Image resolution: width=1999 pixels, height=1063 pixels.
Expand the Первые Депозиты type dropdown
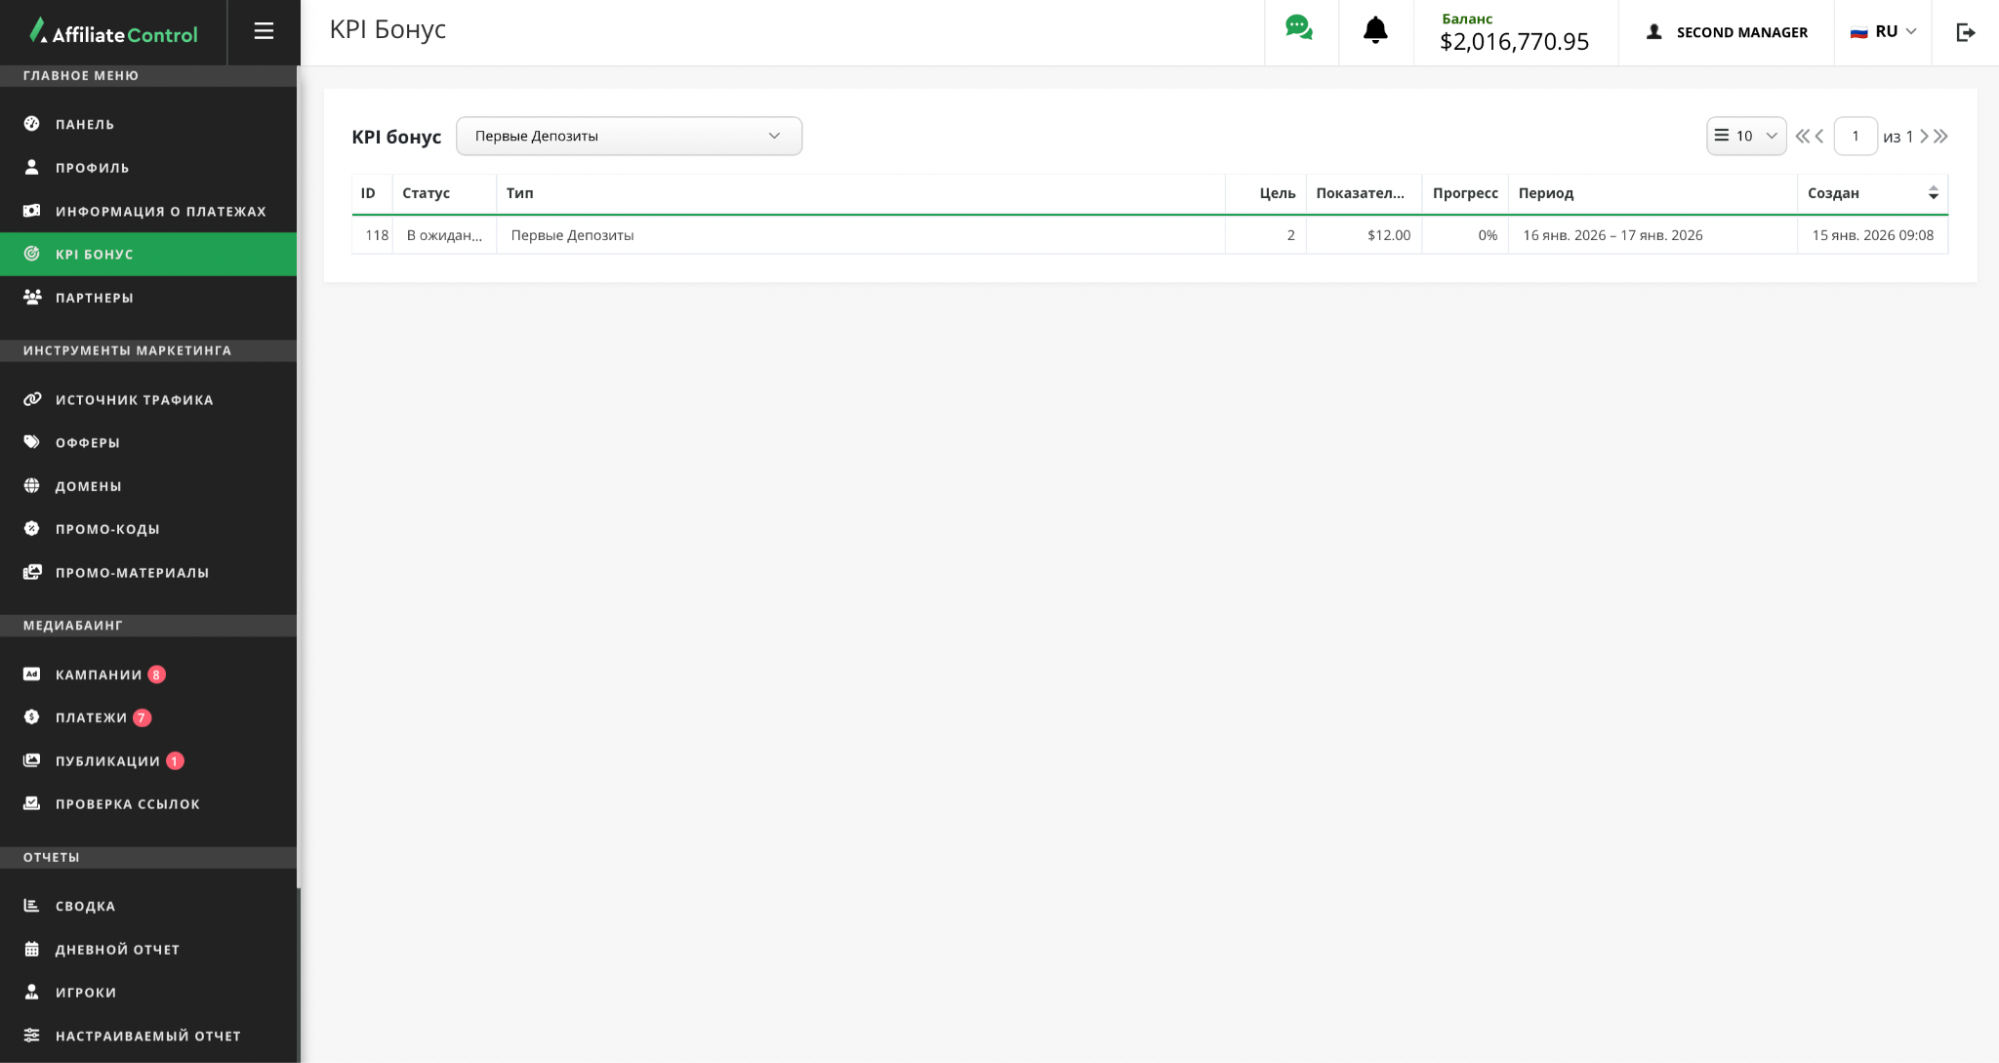tap(628, 136)
